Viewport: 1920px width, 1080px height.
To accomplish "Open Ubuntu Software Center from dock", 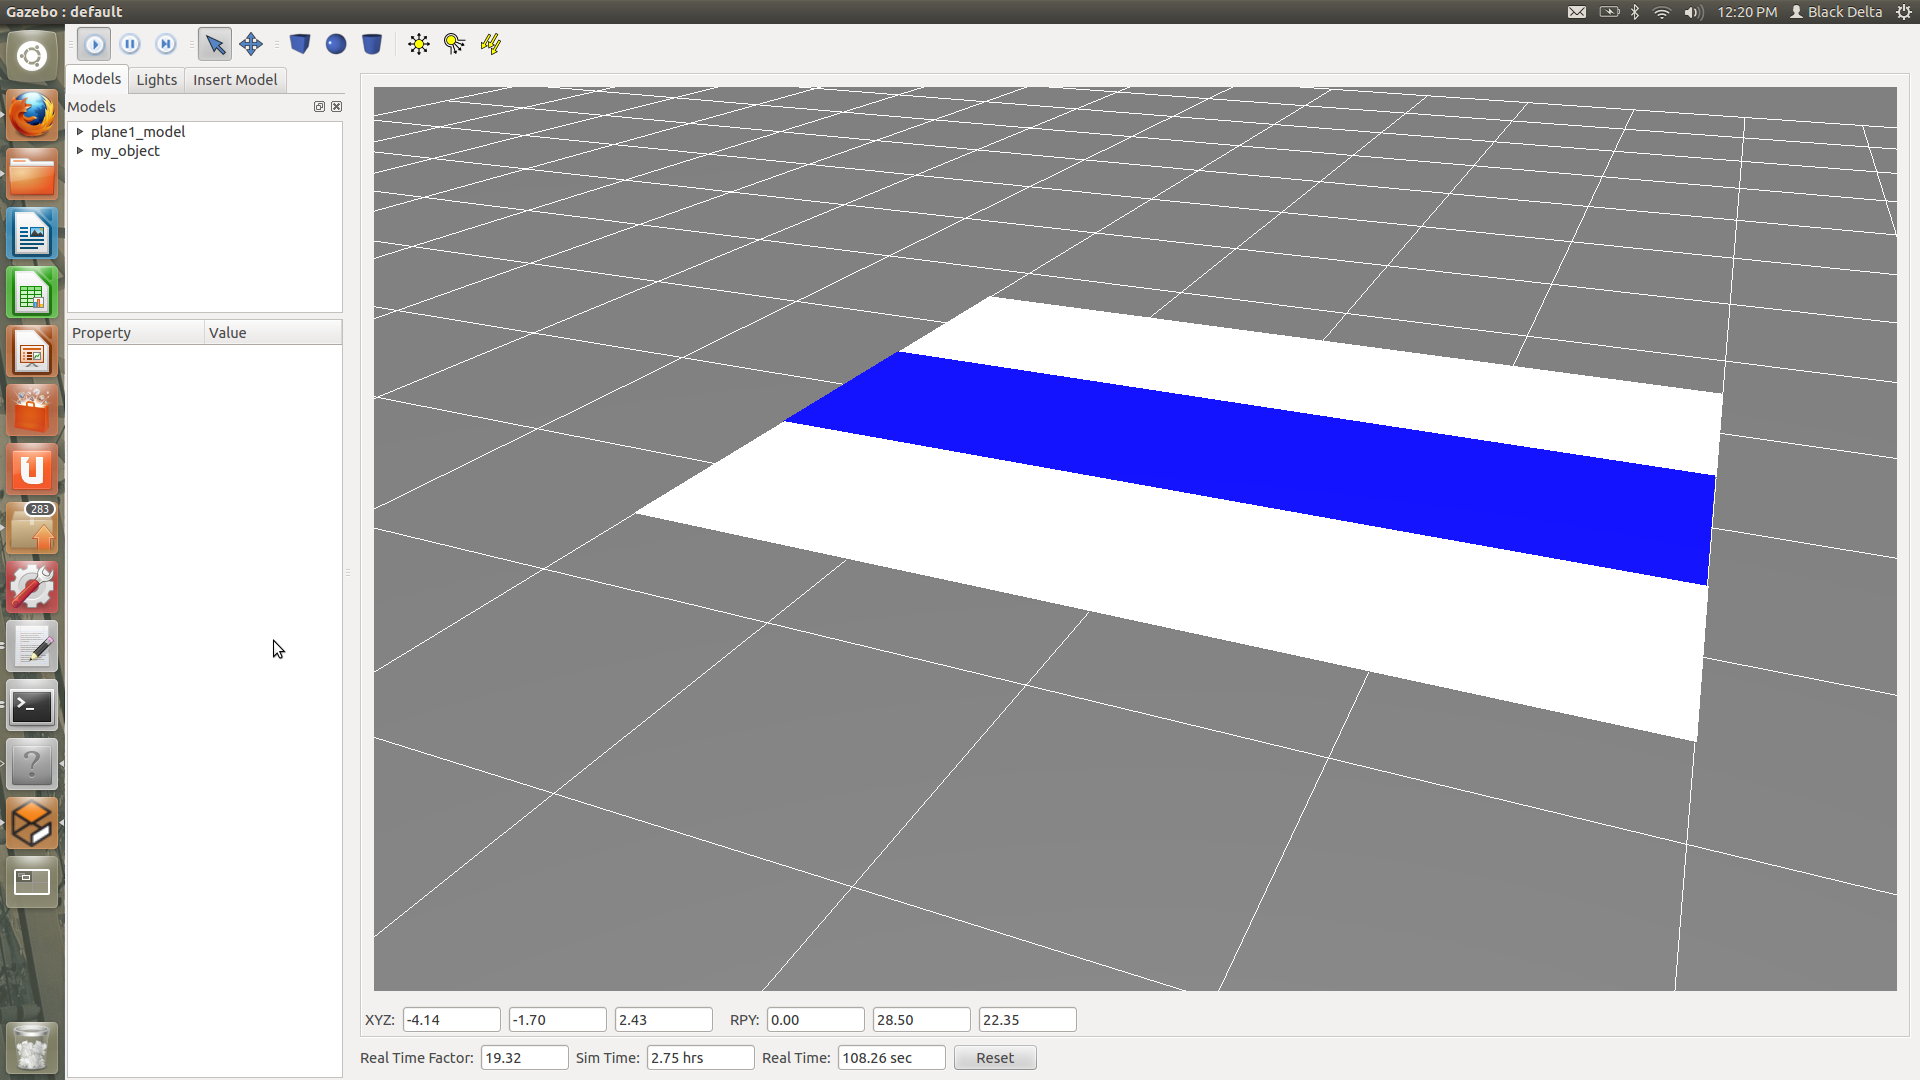I will [x=32, y=411].
